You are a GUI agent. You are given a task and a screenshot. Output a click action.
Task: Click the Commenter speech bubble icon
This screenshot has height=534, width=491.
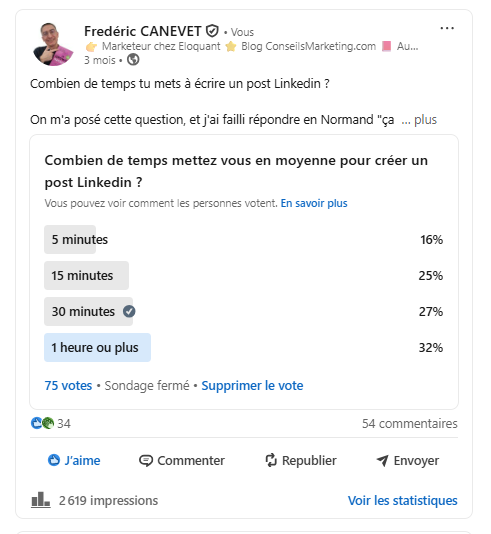146,461
